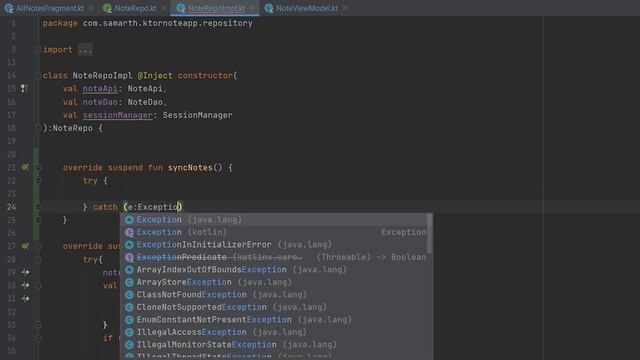Click the gutter icon on line 15
This screenshot has width=640, height=360.
click(24, 88)
